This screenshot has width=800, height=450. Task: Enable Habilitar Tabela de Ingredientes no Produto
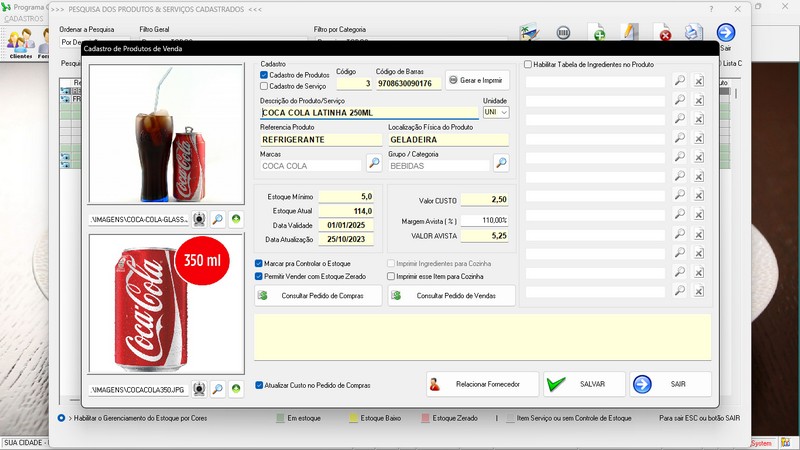click(529, 64)
